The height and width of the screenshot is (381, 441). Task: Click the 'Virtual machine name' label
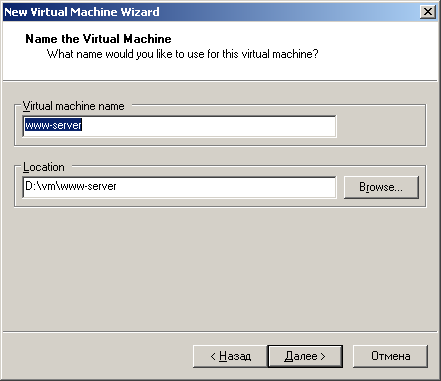[73, 106]
